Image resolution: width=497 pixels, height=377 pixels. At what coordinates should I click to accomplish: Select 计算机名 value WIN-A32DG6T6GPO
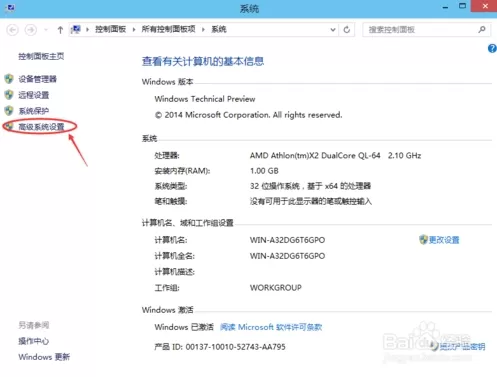point(287,240)
